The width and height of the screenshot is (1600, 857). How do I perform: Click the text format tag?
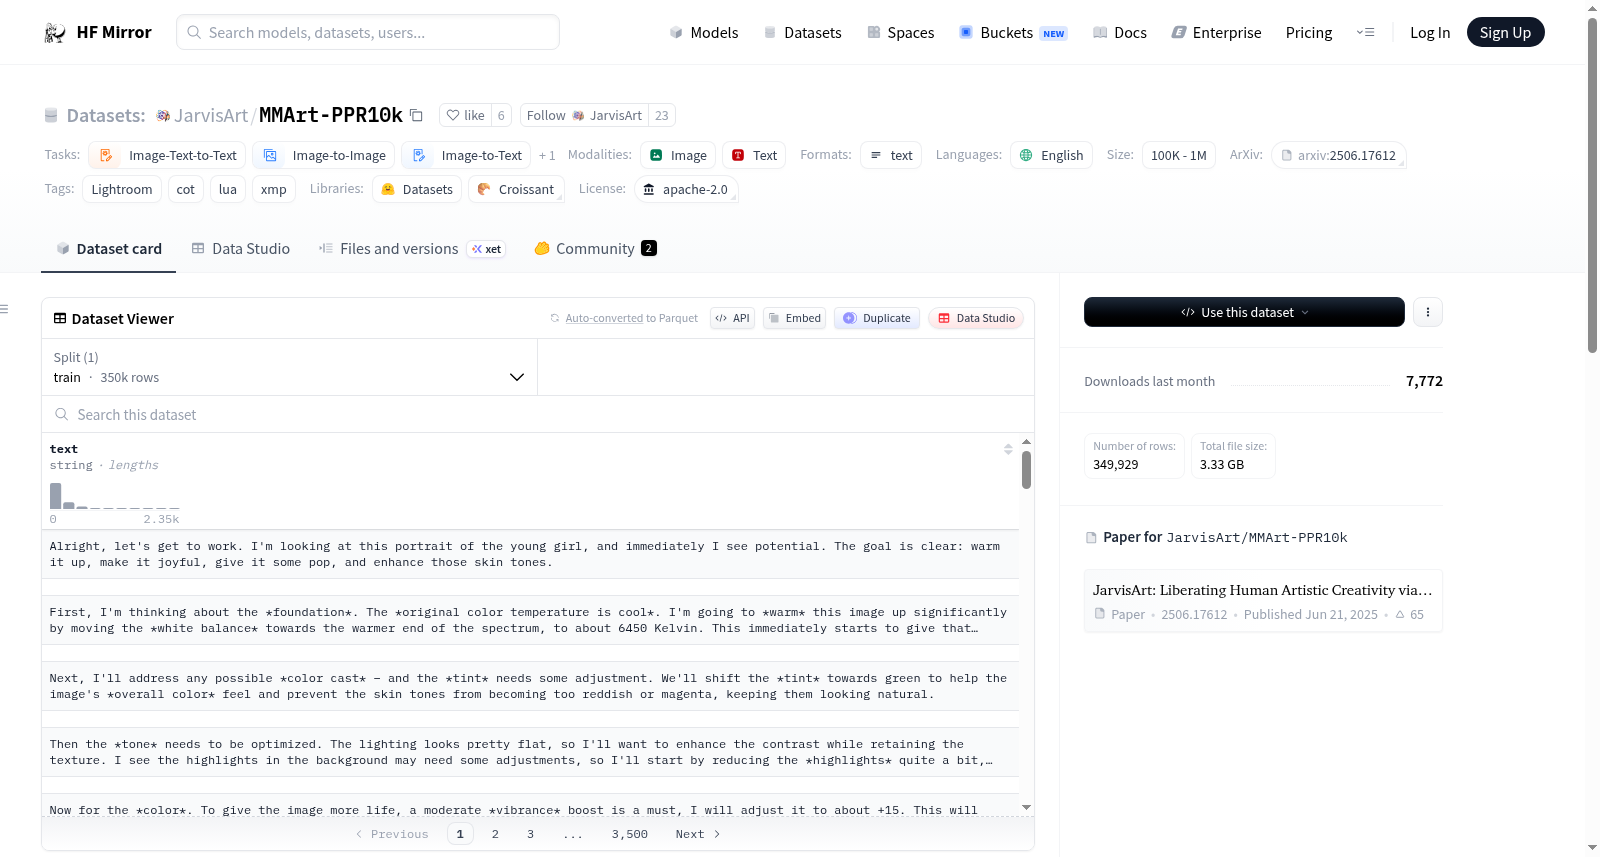tap(891, 155)
